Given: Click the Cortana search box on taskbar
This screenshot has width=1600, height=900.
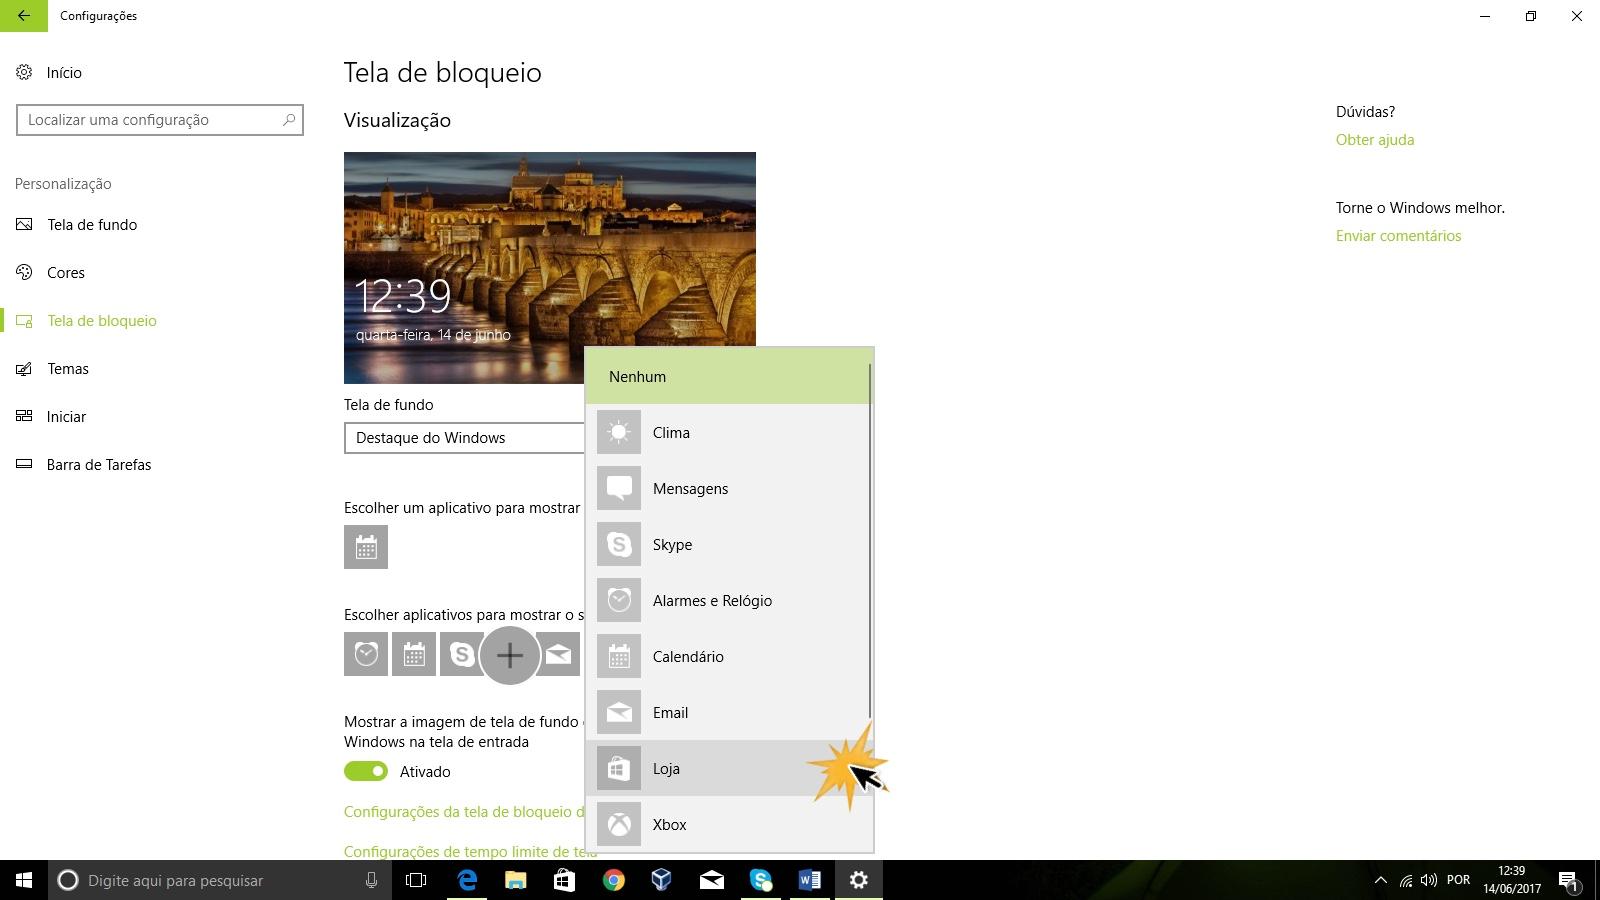Looking at the screenshot, I should coord(218,880).
